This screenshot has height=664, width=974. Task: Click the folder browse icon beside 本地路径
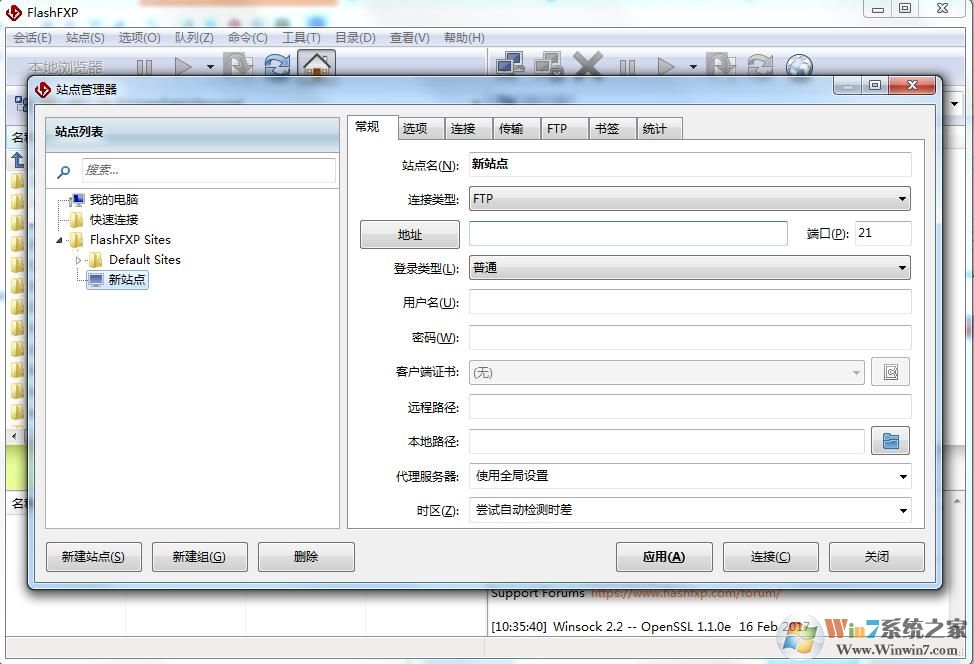click(890, 441)
